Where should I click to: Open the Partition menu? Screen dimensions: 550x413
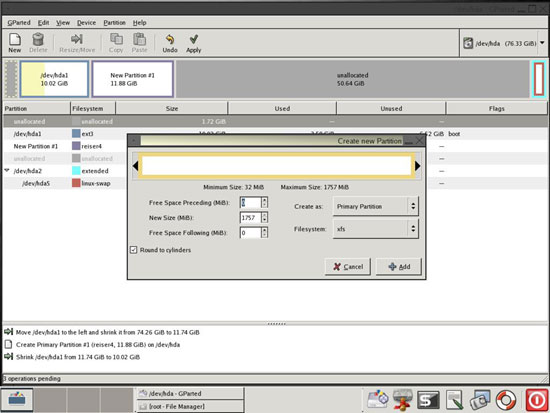(114, 22)
